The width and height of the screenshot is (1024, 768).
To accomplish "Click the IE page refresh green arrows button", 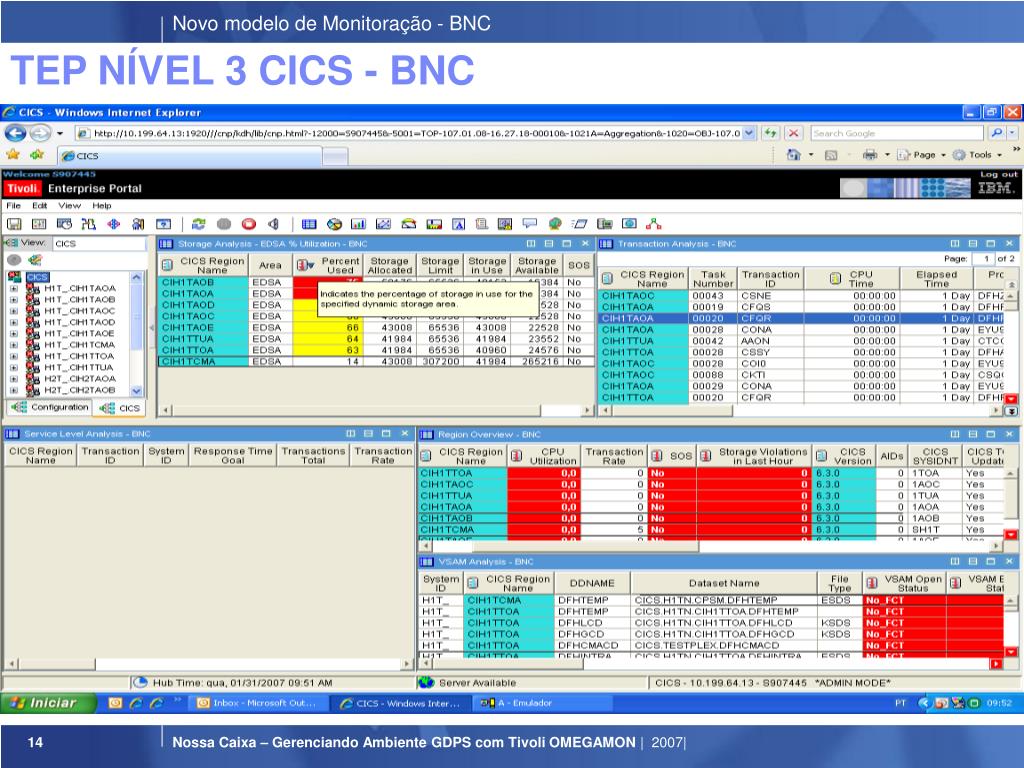I will 771,133.
